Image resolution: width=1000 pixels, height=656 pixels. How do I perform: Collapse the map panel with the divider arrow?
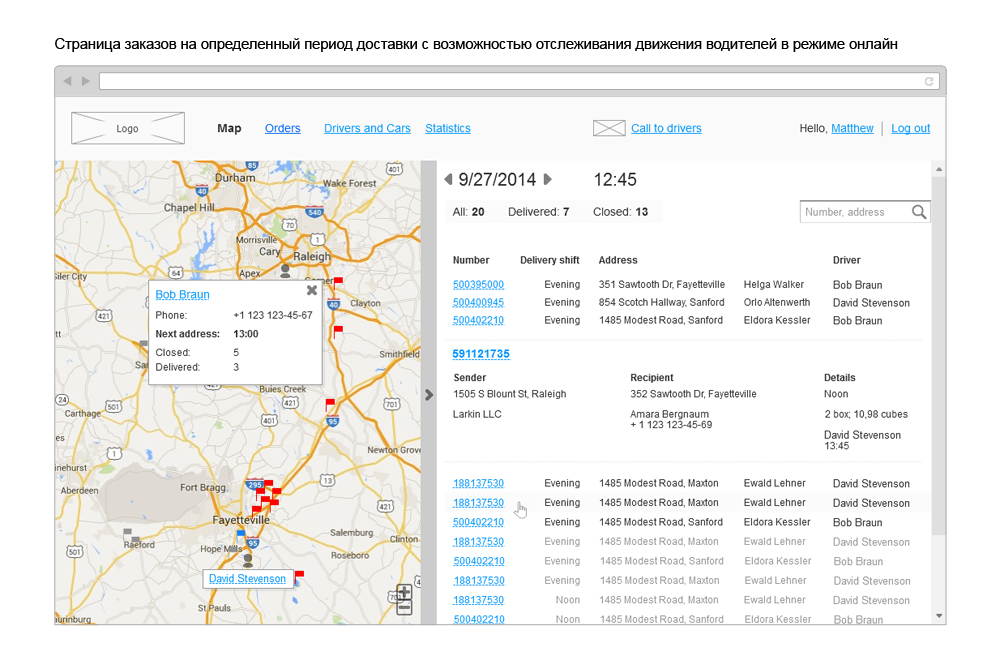[x=429, y=394]
